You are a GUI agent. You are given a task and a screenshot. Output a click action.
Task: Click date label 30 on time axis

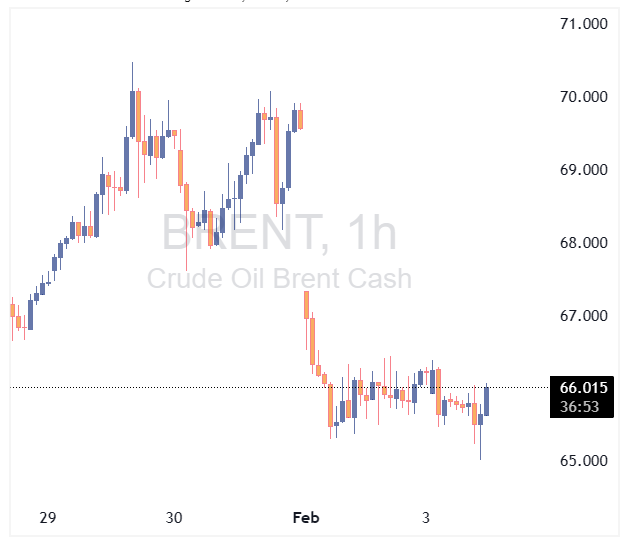[x=174, y=518]
